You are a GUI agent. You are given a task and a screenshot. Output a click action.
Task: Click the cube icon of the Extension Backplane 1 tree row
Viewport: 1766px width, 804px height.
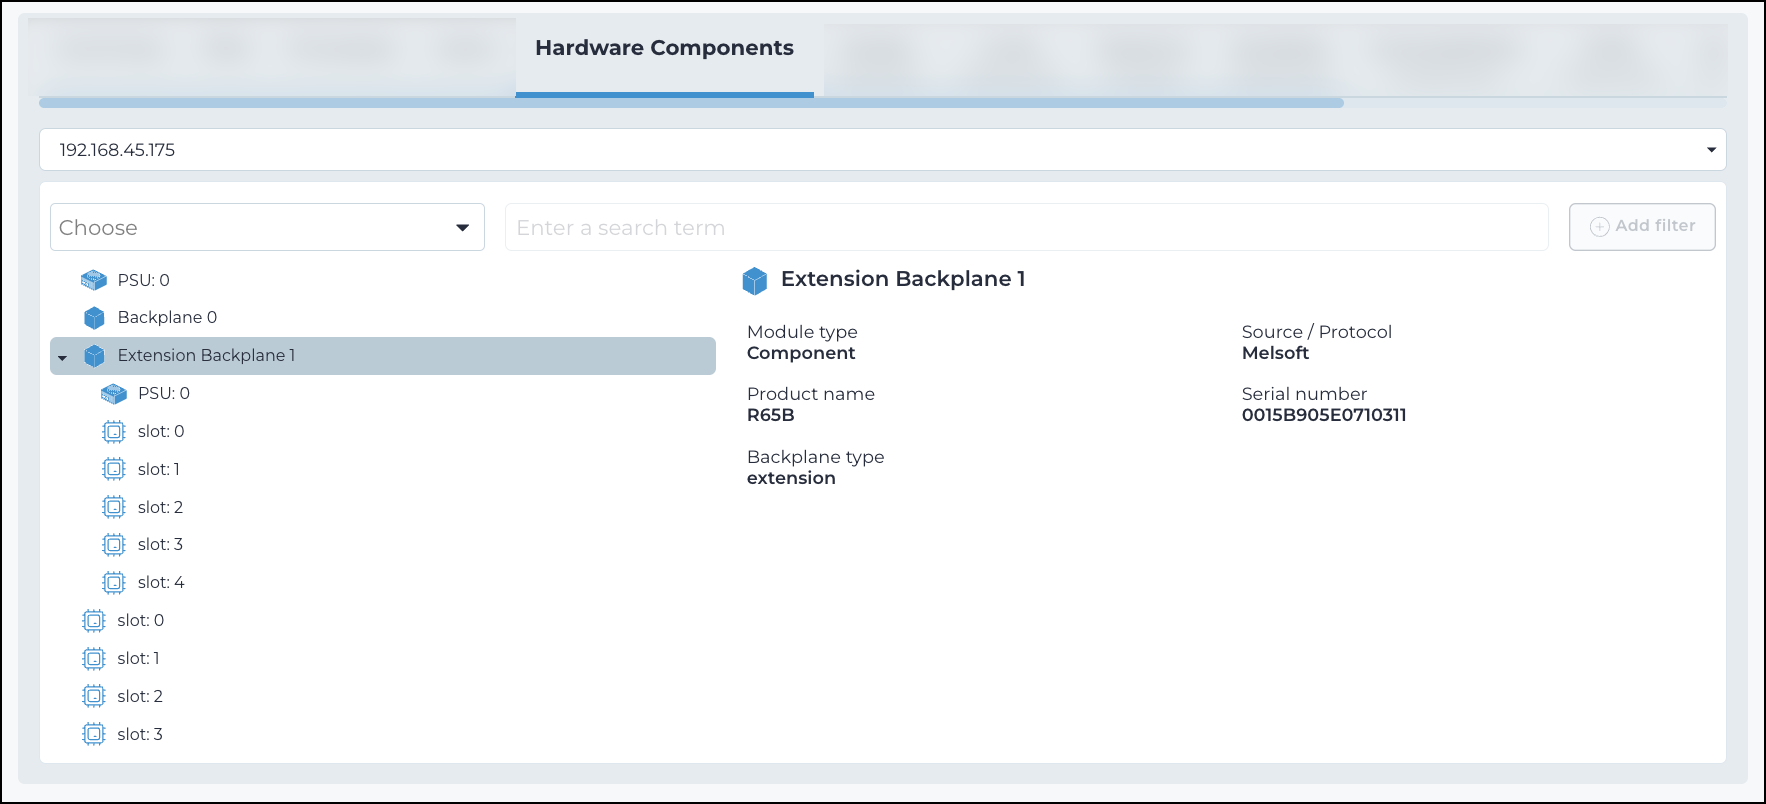[94, 356]
